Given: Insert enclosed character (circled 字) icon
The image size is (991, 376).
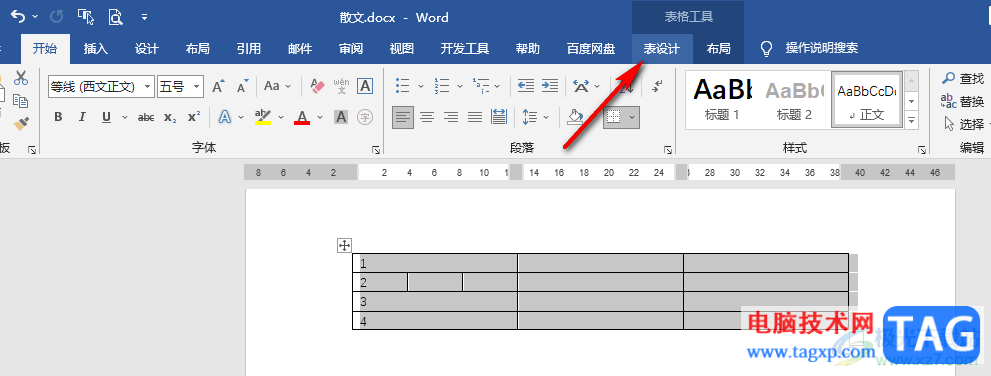Looking at the screenshot, I should click(365, 117).
